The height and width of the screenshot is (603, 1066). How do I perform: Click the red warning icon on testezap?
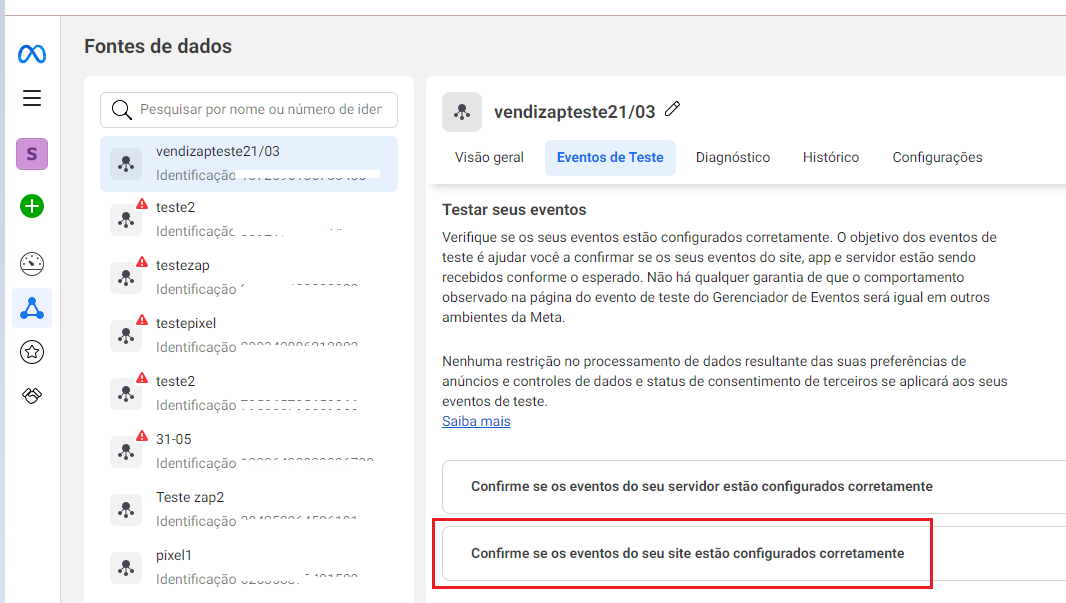coord(142,262)
